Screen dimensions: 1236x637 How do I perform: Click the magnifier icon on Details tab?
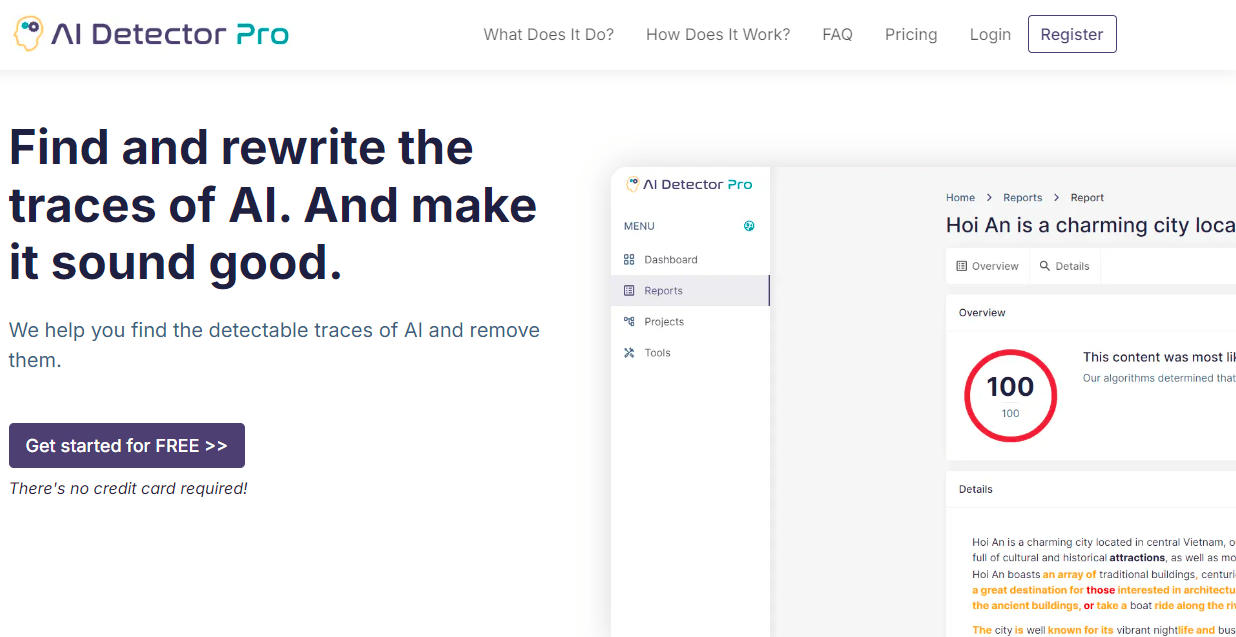pyautogui.click(x=1045, y=266)
